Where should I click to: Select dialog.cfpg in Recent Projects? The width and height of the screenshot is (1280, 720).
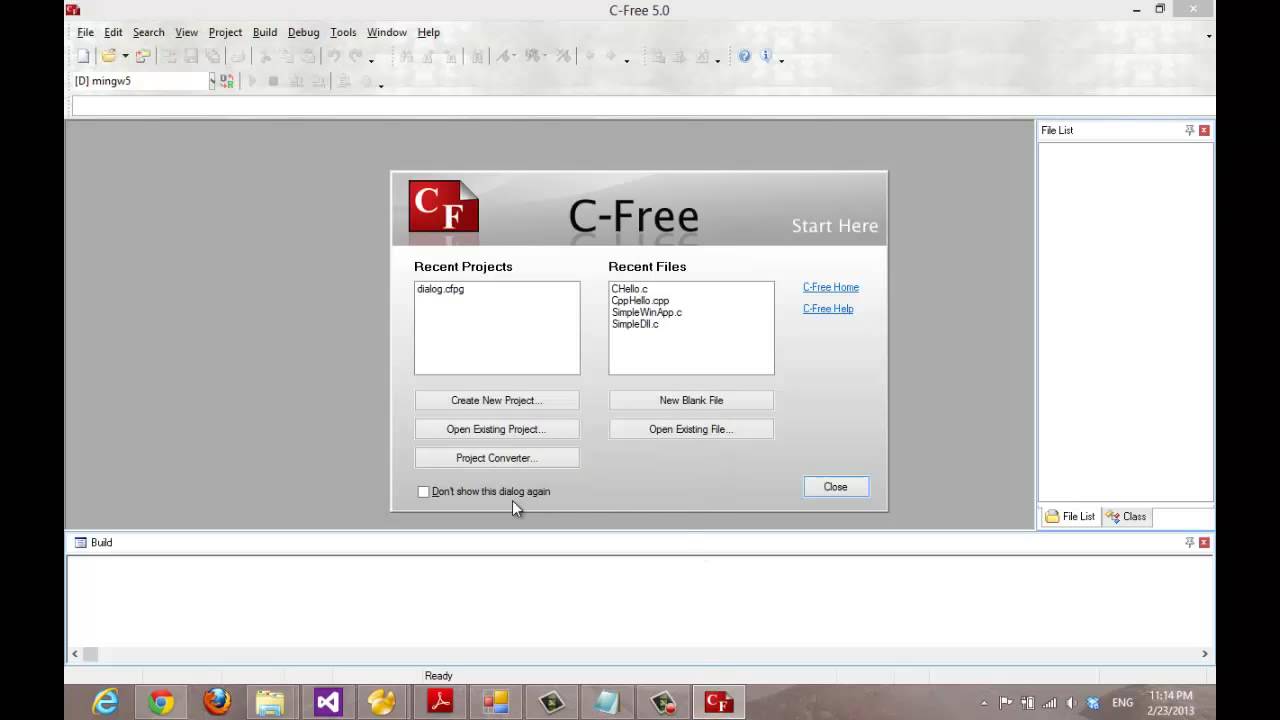(441, 289)
